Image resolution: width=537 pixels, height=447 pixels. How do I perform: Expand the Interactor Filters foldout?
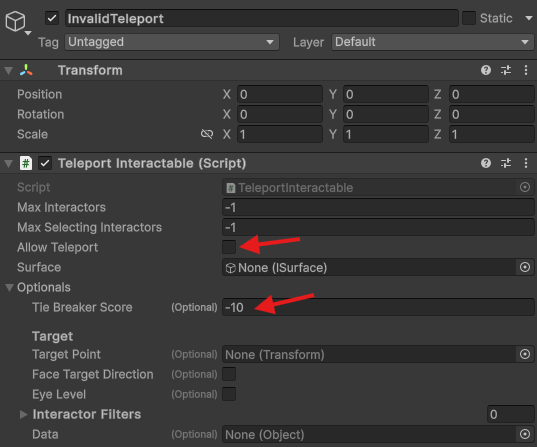(23, 414)
